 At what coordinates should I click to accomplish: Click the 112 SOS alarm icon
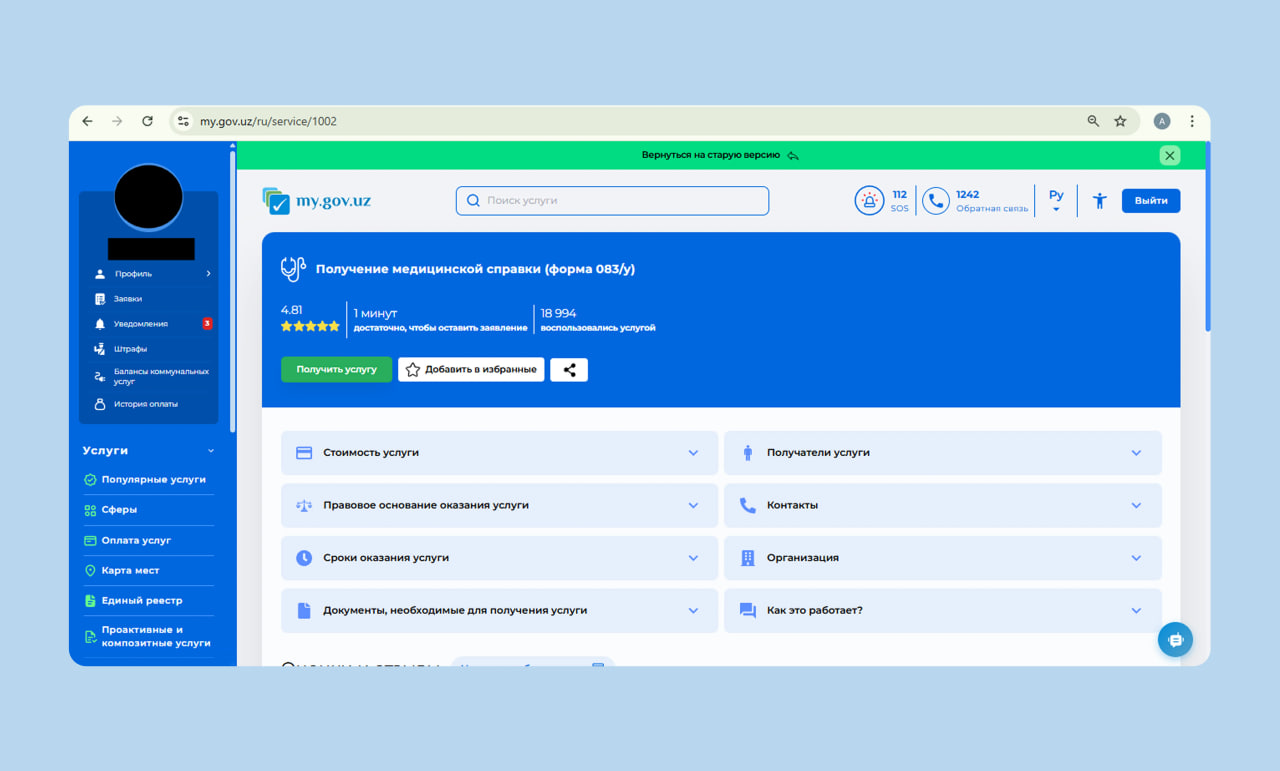[869, 201]
